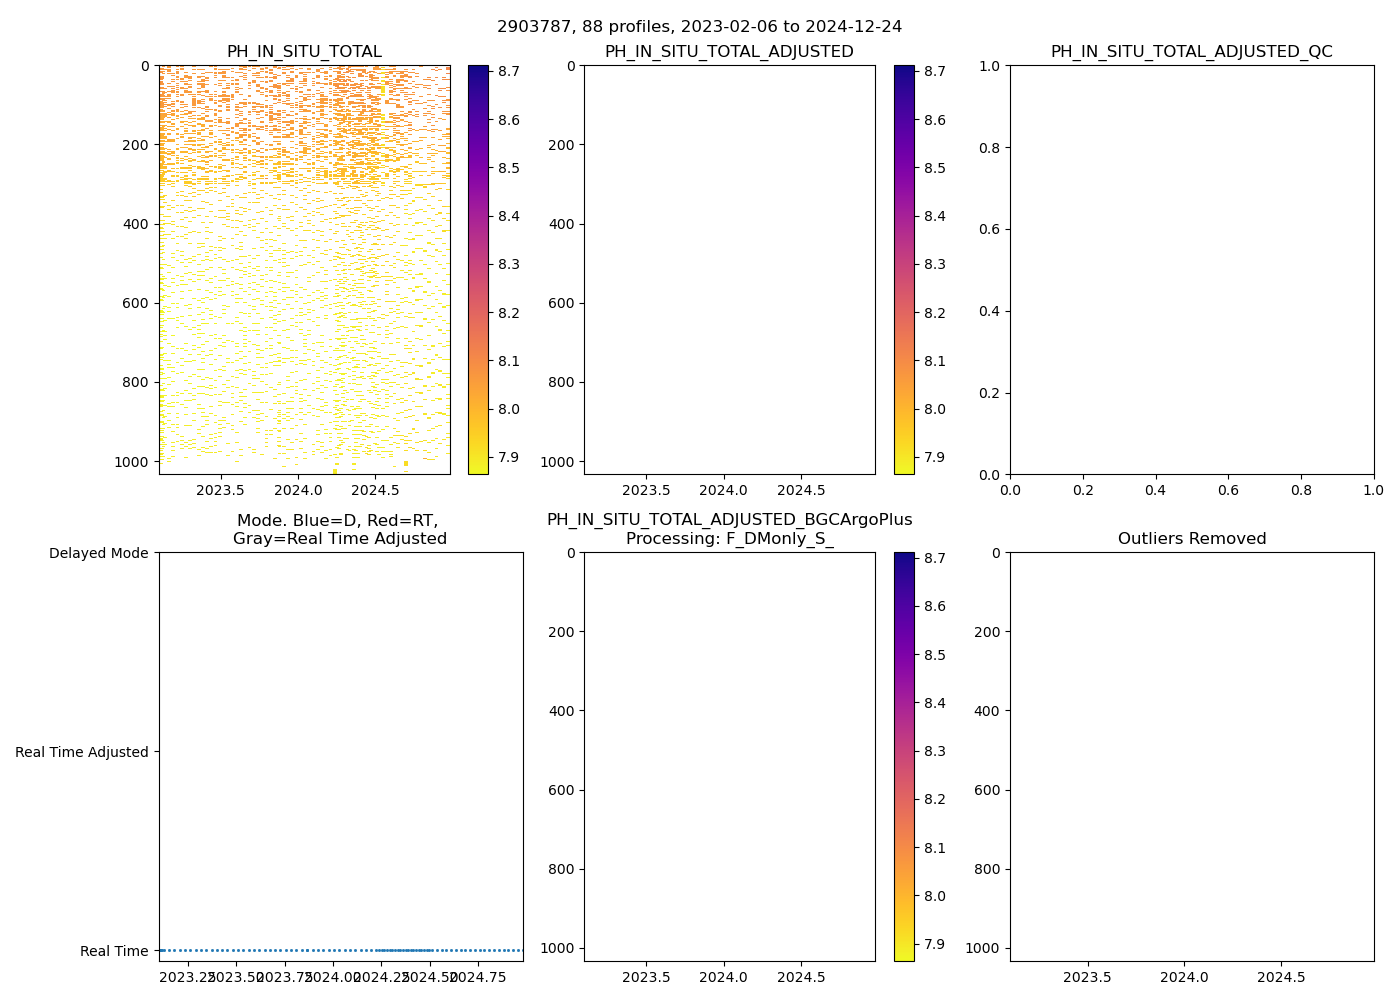The width and height of the screenshot is (1400, 1000).
Task: Click the Outliers Removed plot title
Action: 1191,539
